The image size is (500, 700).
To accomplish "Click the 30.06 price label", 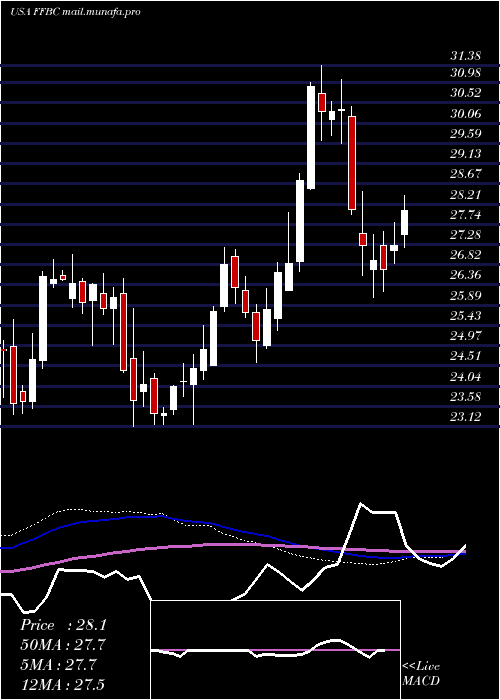I will click(465, 114).
